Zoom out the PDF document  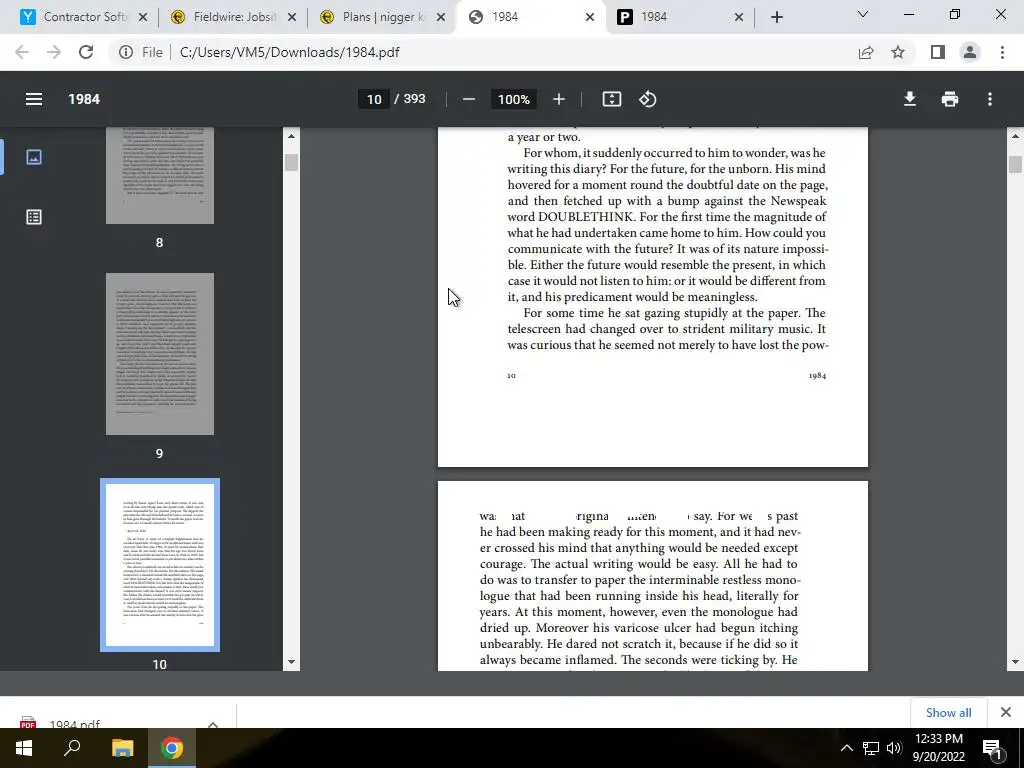pos(468,99)
